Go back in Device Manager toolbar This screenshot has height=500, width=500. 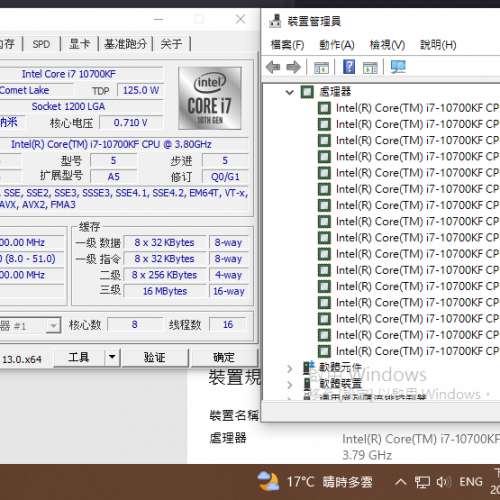coord(273,67)
